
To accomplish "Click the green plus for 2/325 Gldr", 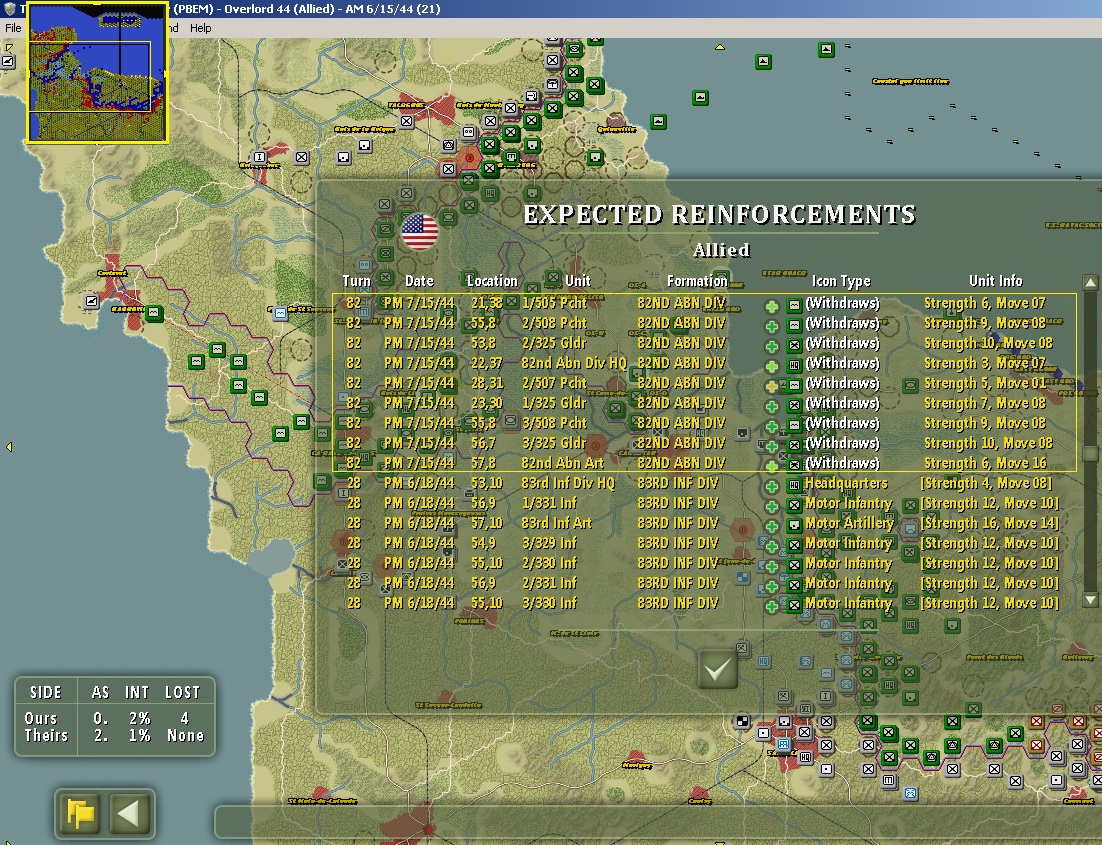I will (772, 347).
